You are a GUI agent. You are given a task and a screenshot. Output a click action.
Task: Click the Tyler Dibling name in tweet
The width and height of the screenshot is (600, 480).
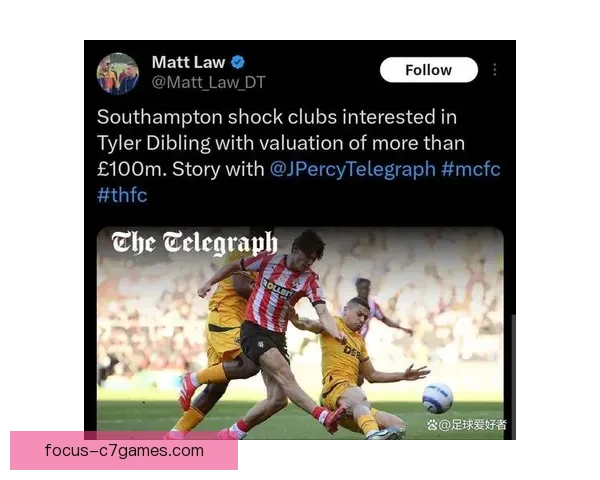click(x=154, y=143)
